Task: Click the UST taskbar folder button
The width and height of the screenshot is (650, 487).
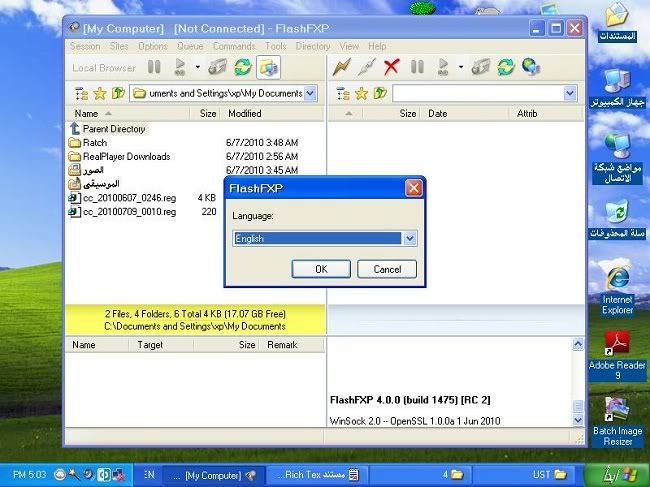Action: [x=526, y=475]
